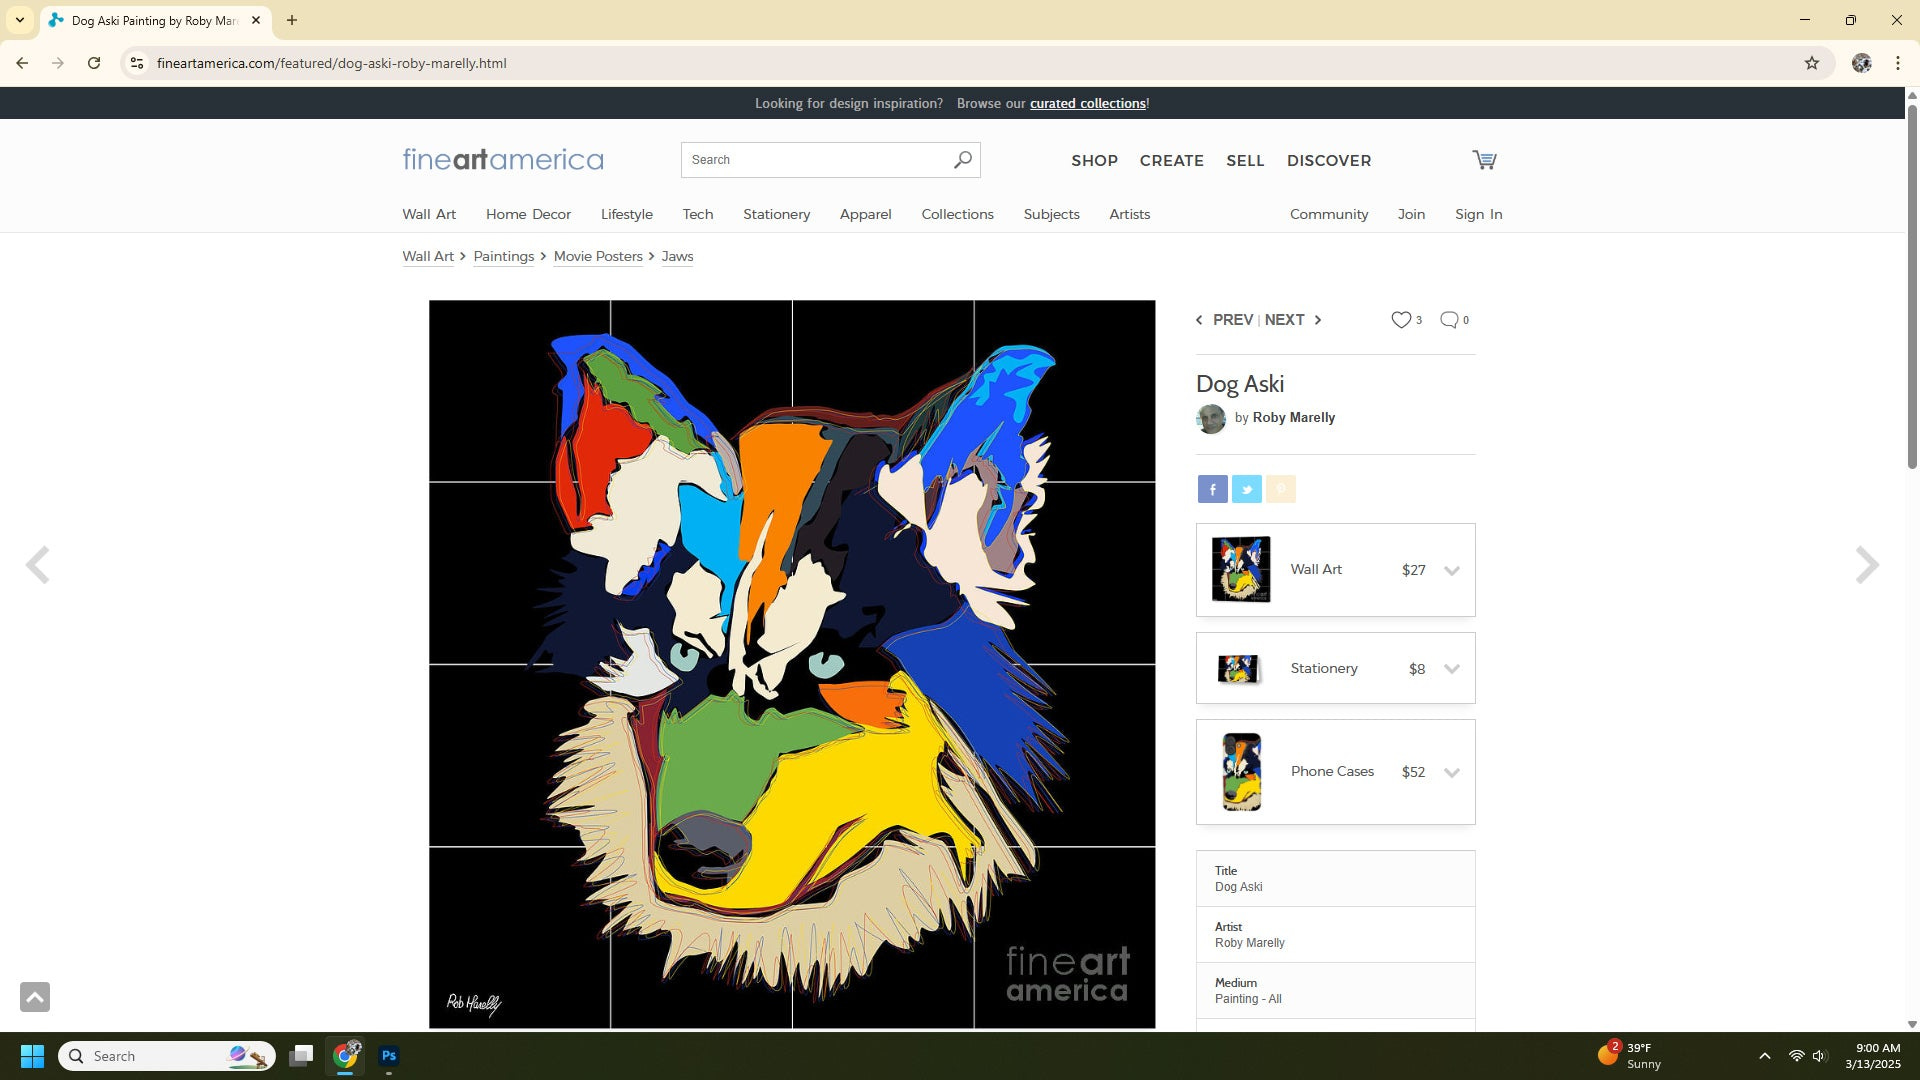Click the Fine Art America search field

click(x=815, y=160)
